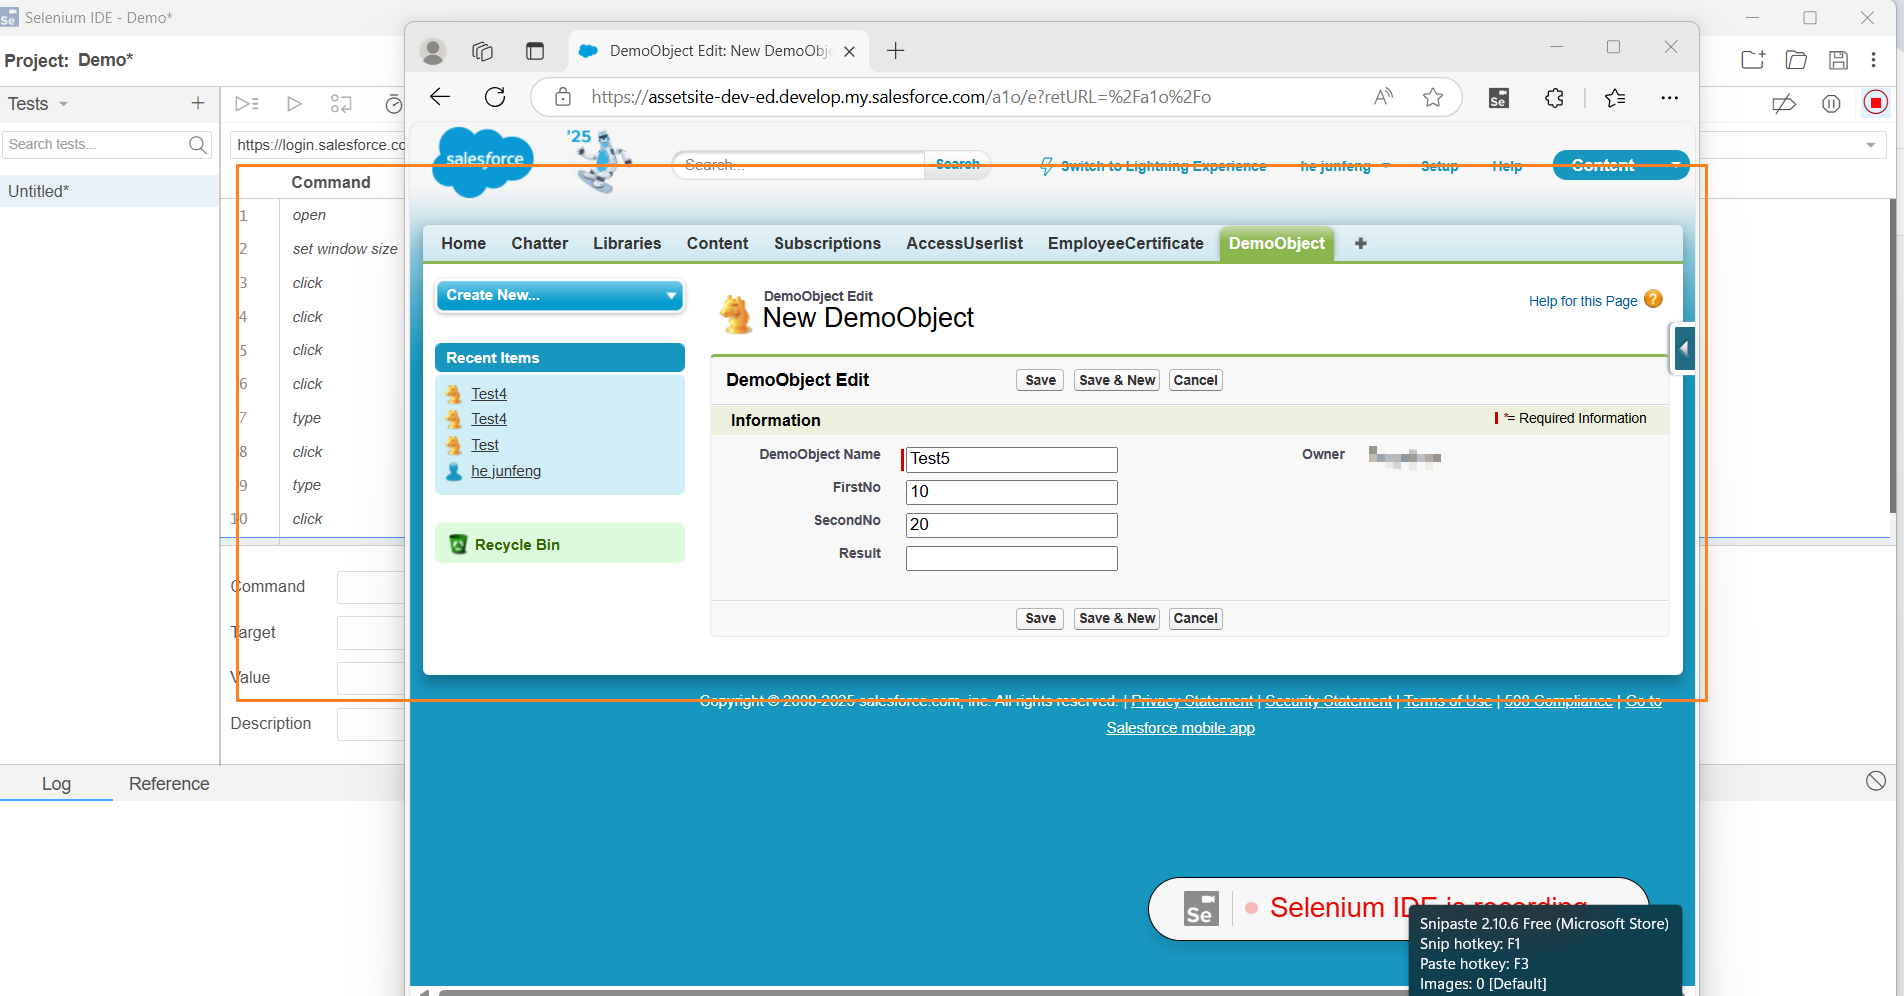The width and height of the screenshot is (1904, 996).
Task: Open the Selenium IDE browser extension icon
Action: coord(1498,98)
